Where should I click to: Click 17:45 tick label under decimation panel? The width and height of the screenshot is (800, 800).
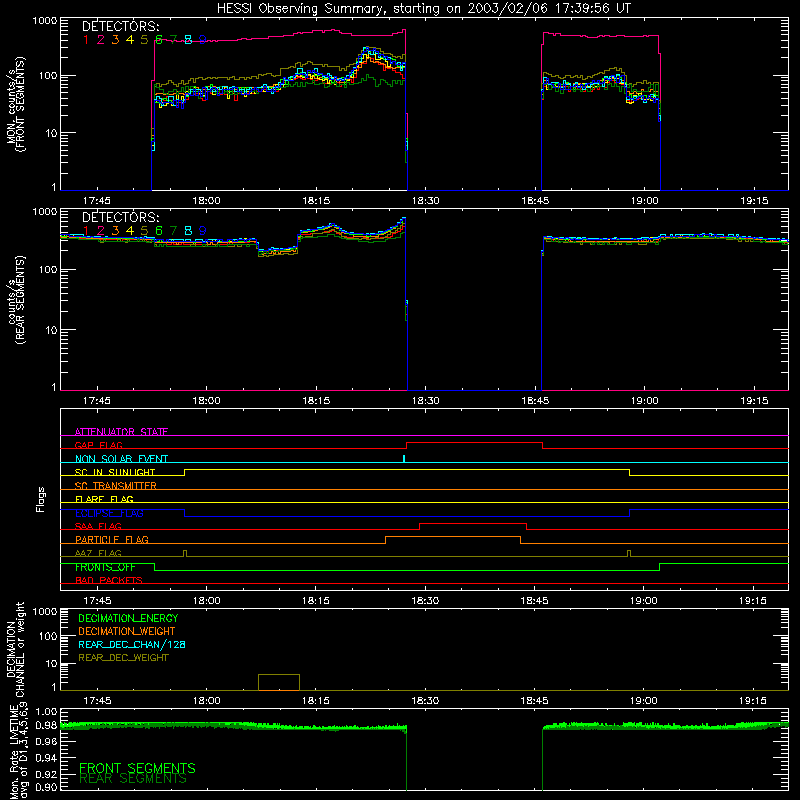[97, 701]
